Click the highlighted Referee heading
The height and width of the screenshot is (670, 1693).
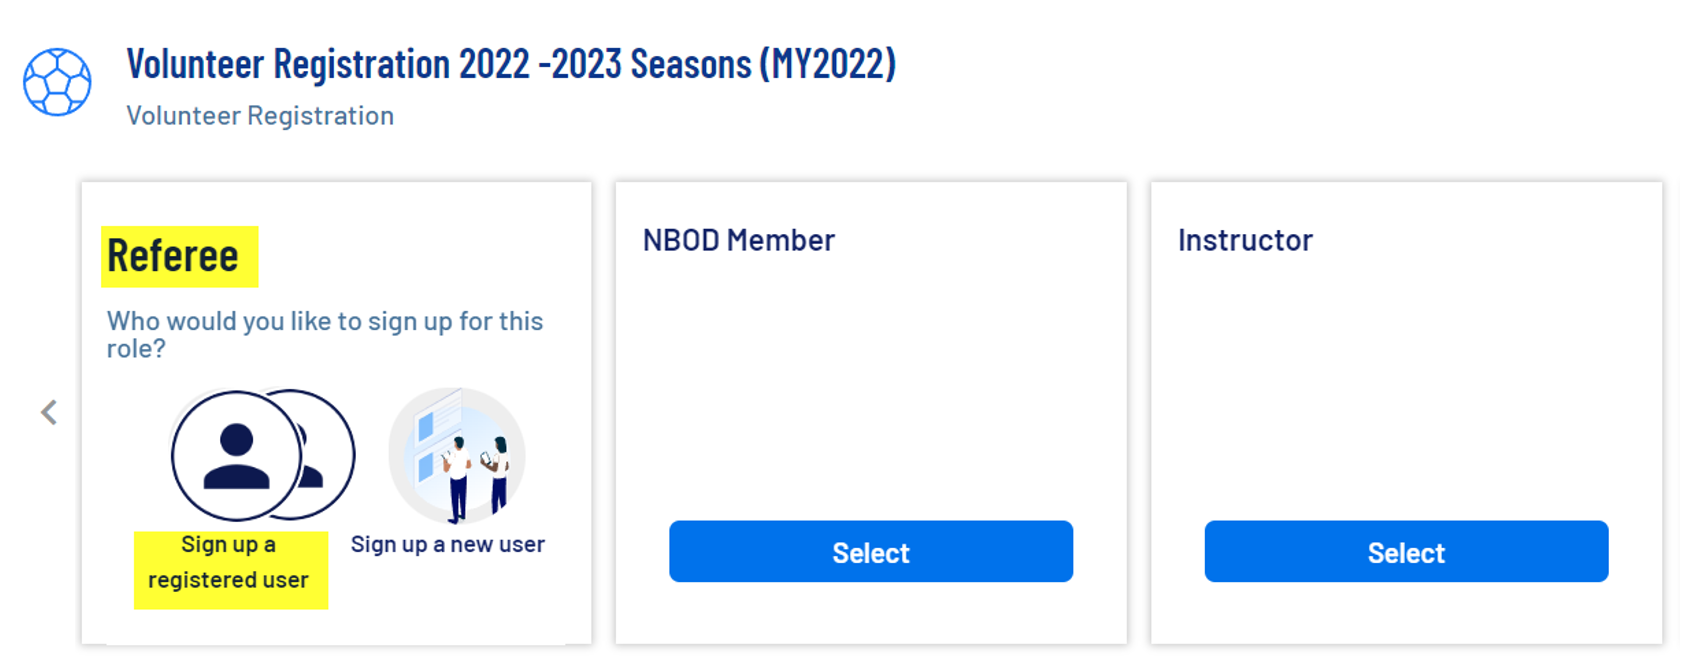pyautogui.click(x=173, y=256)
